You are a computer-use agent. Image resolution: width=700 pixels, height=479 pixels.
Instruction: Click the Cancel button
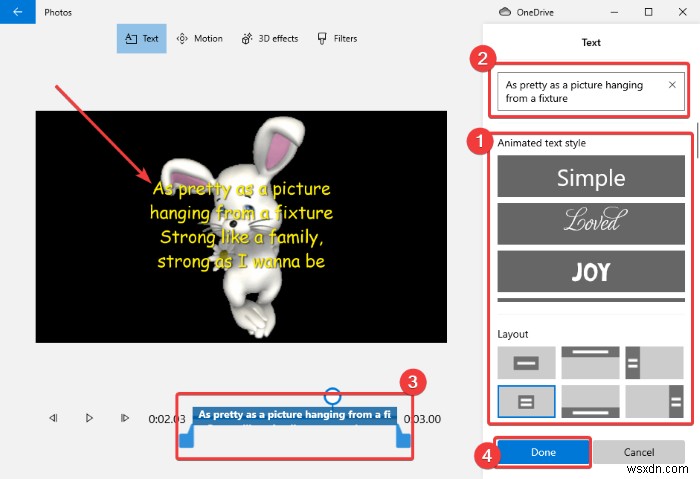pyautogui.click(x=639, y=452)
